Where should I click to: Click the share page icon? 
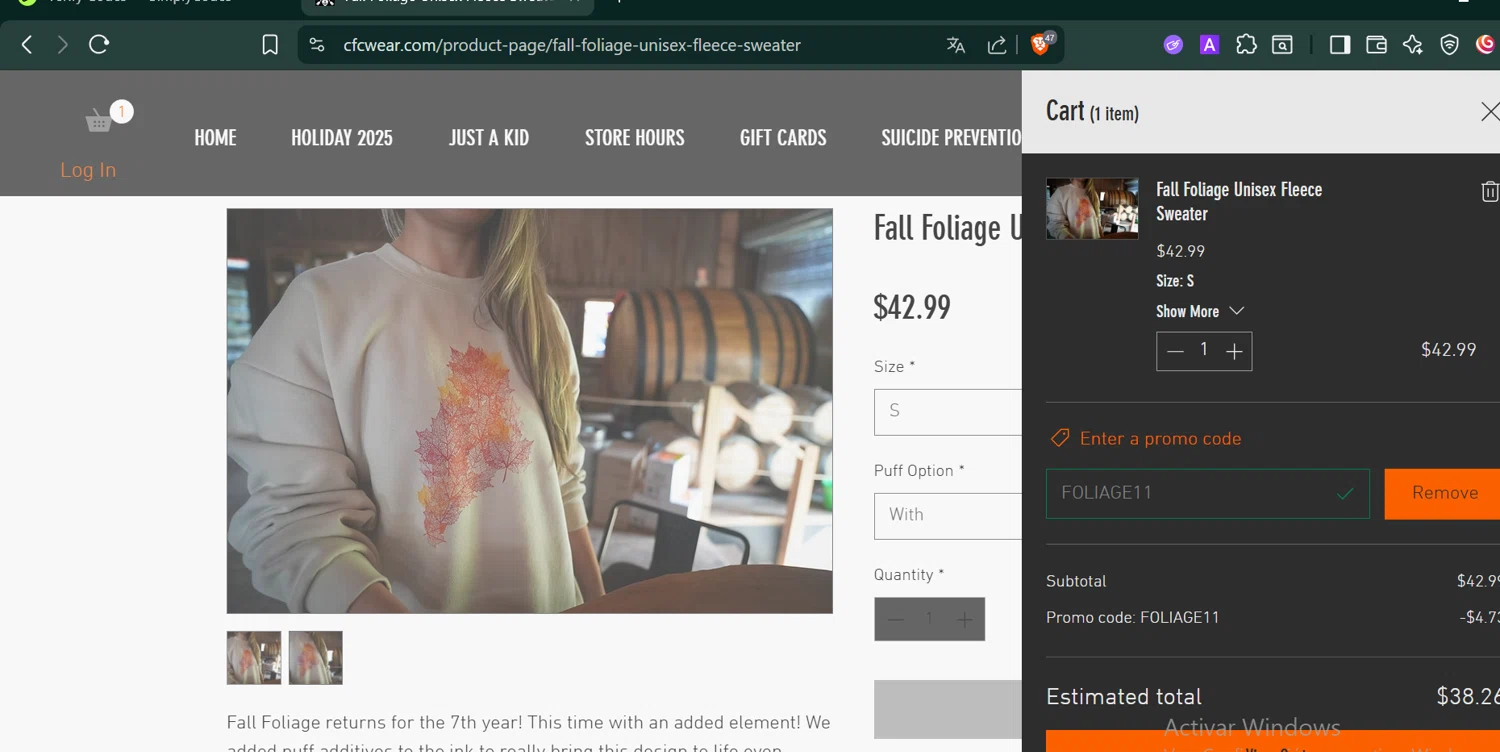[x=997, y=45]
